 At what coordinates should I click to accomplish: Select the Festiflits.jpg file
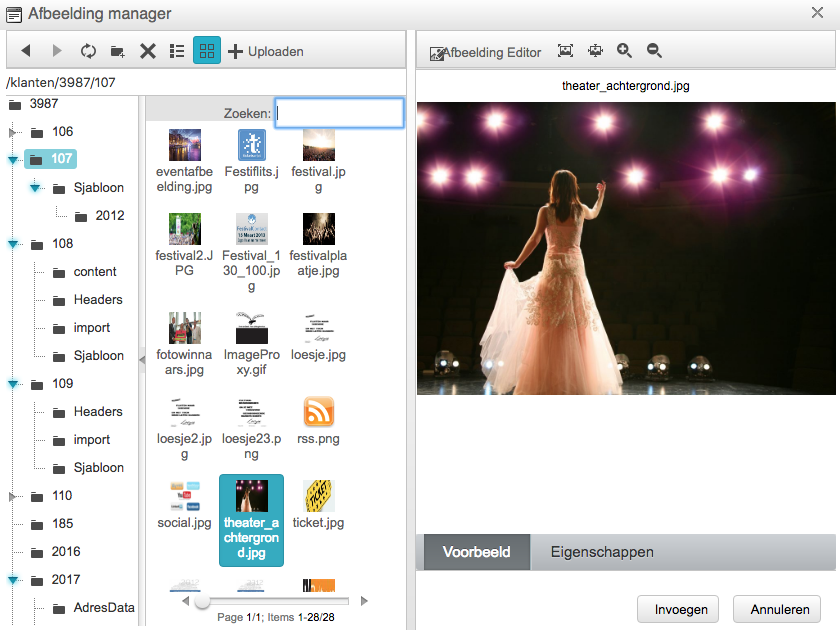(x=251, y=161)
